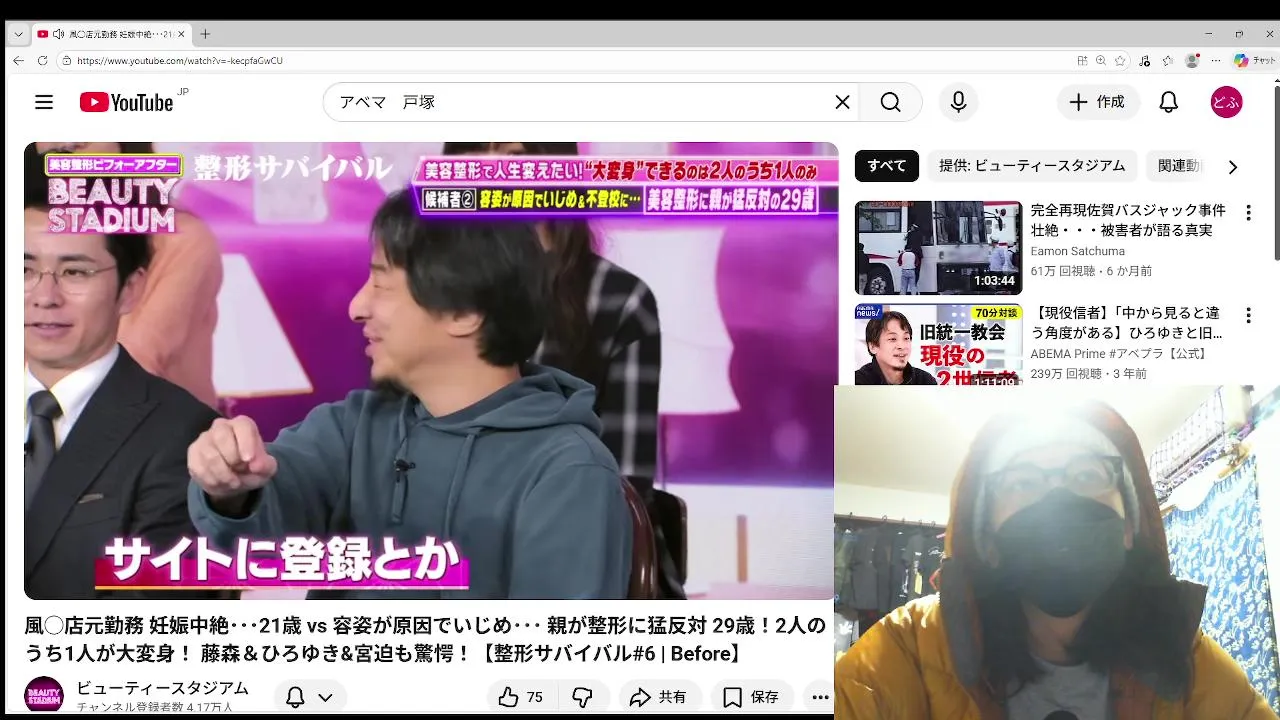
Task: Open options menu for 佐賀バスジャック video
Action: pyautogui.click(x=1248, y=213)
